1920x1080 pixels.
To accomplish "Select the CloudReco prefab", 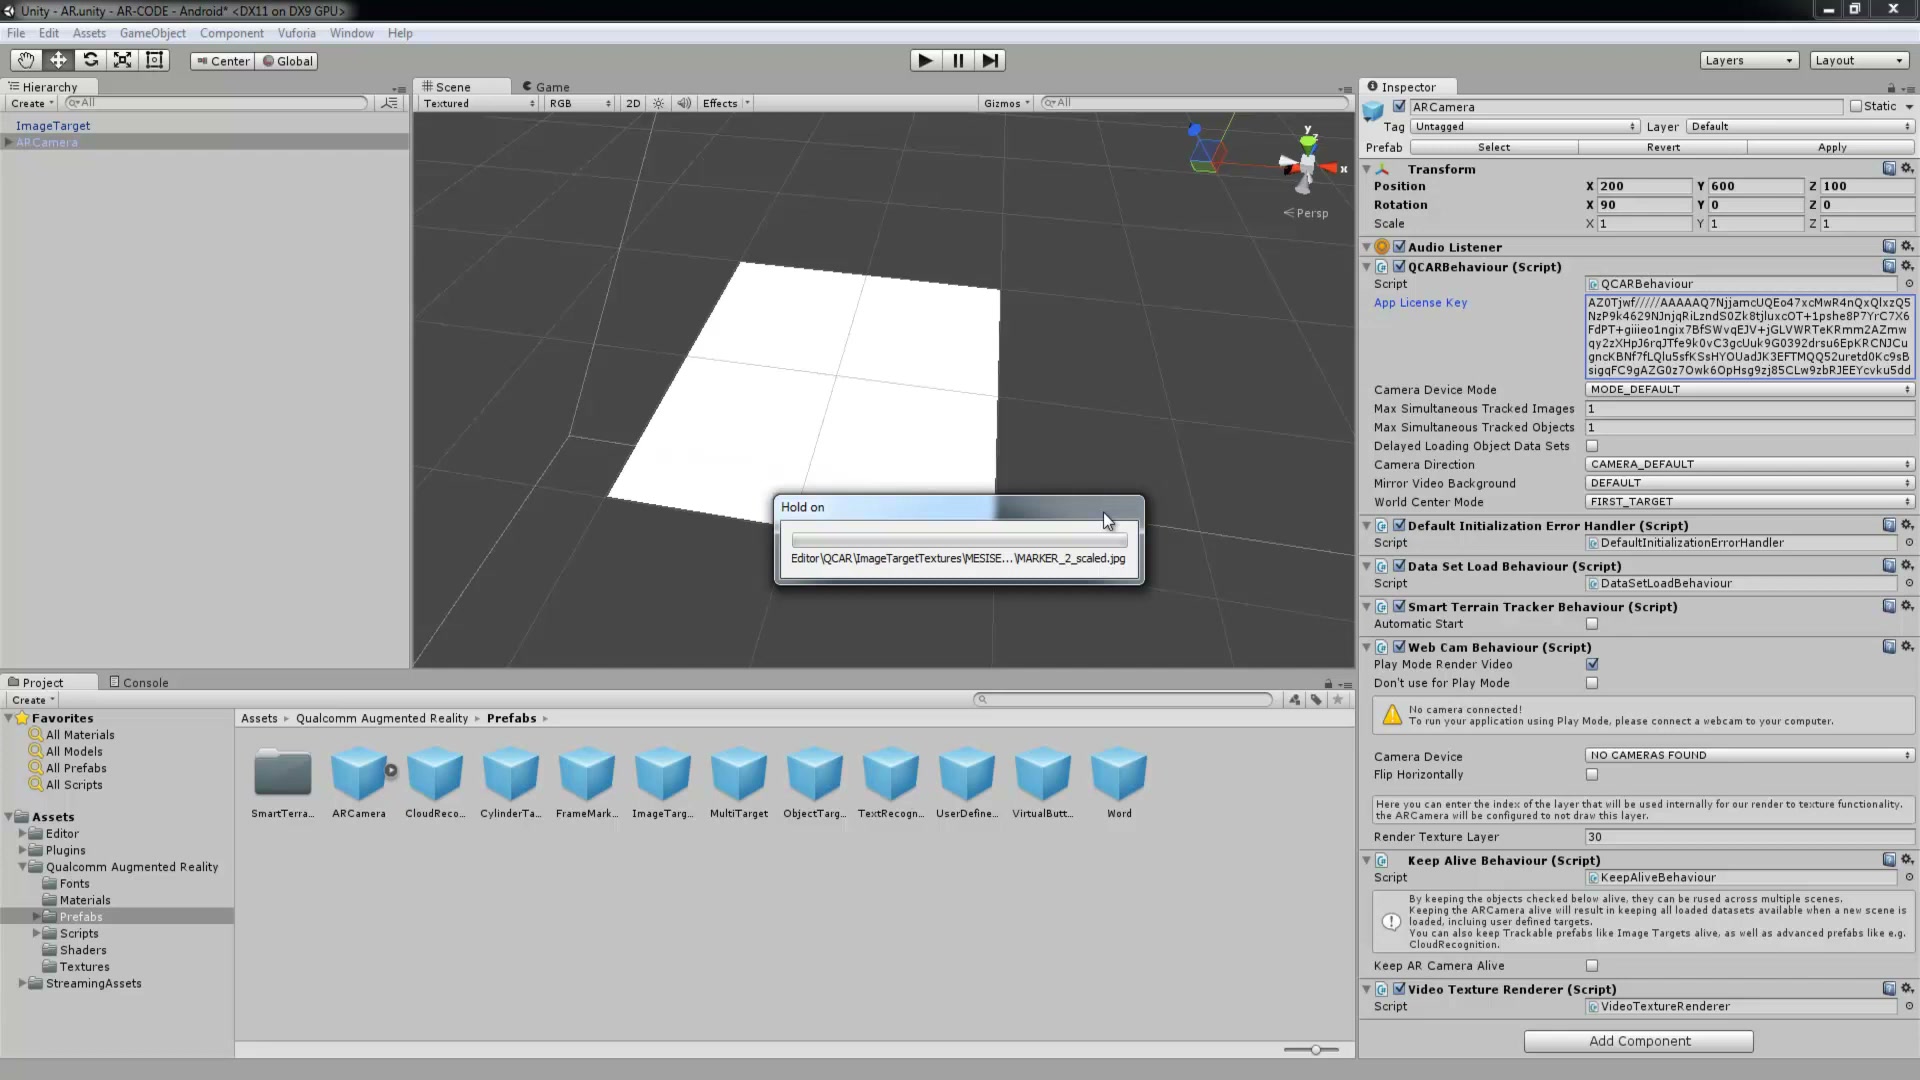I will point(435,783).
